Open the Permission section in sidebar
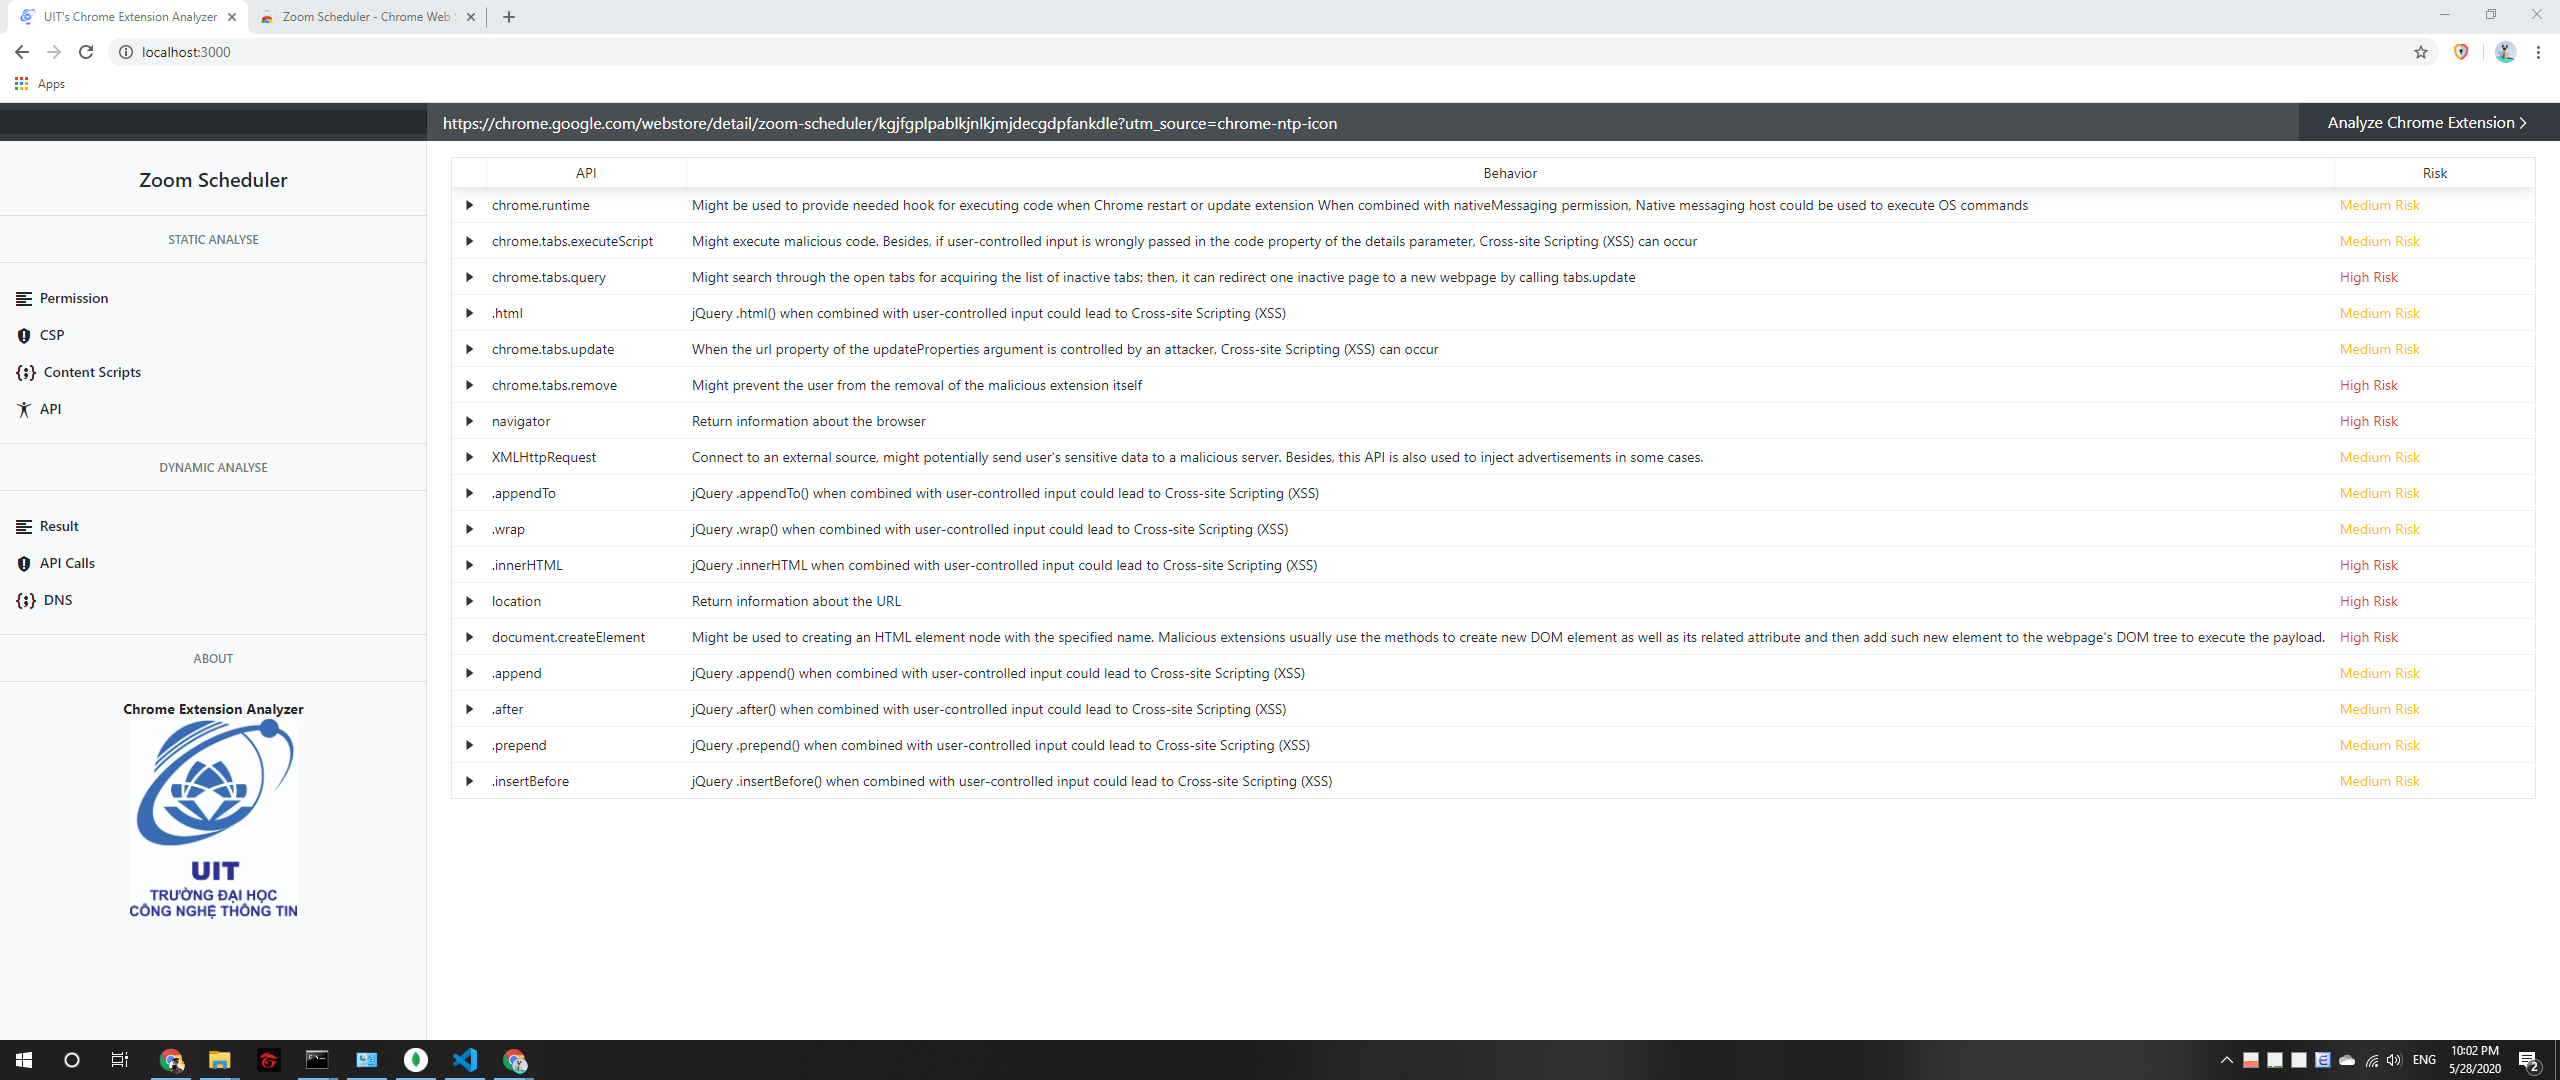Viewport: 2560px width, 1080px height. [x=62, y=298]
